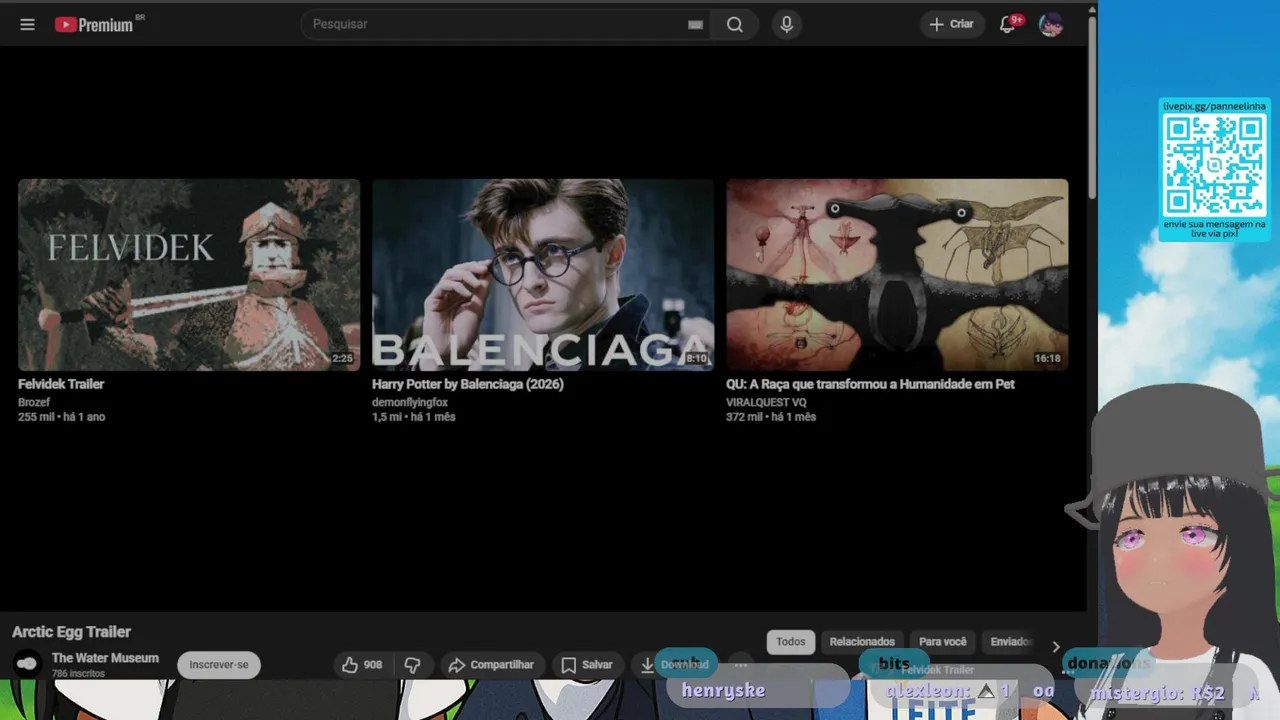The height and width of the screenshot is (720, 1280).
Task: Open the YouTube hamburger guide menu
Action: [x=27, y=24]
